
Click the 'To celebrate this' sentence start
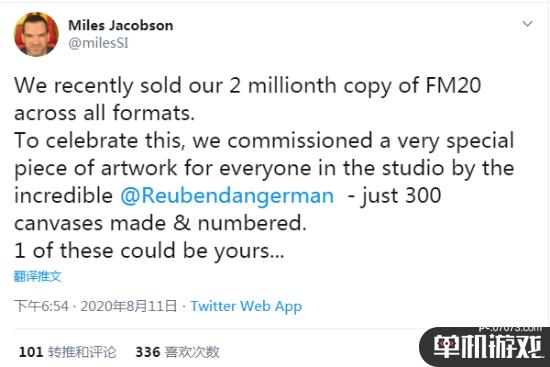click(99, 141)
